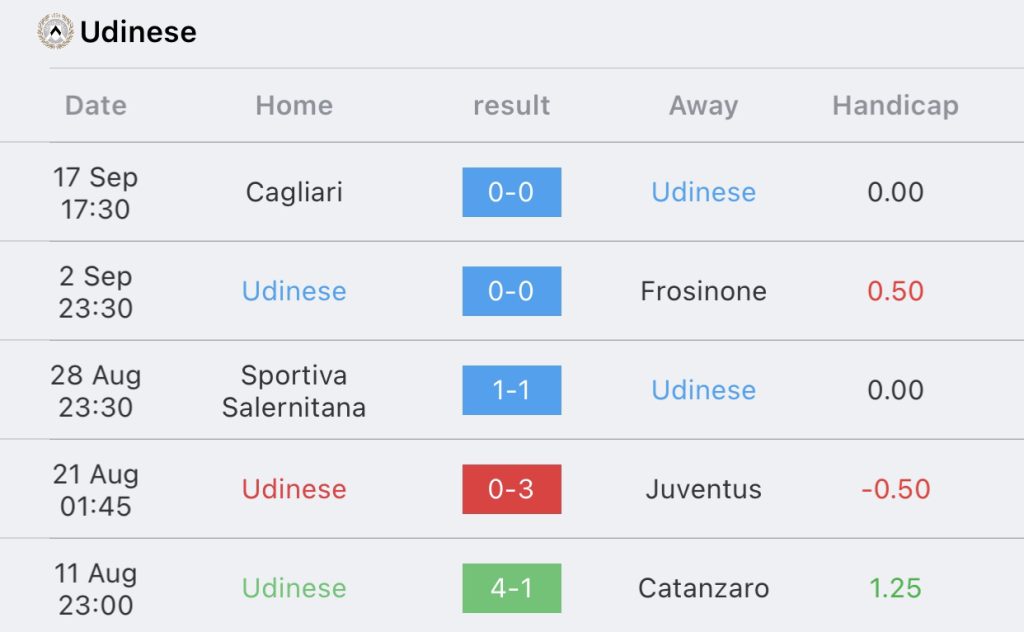Click the -0.50 handicap value
This screenshot has width=1024, height=632.
point(895,489)
